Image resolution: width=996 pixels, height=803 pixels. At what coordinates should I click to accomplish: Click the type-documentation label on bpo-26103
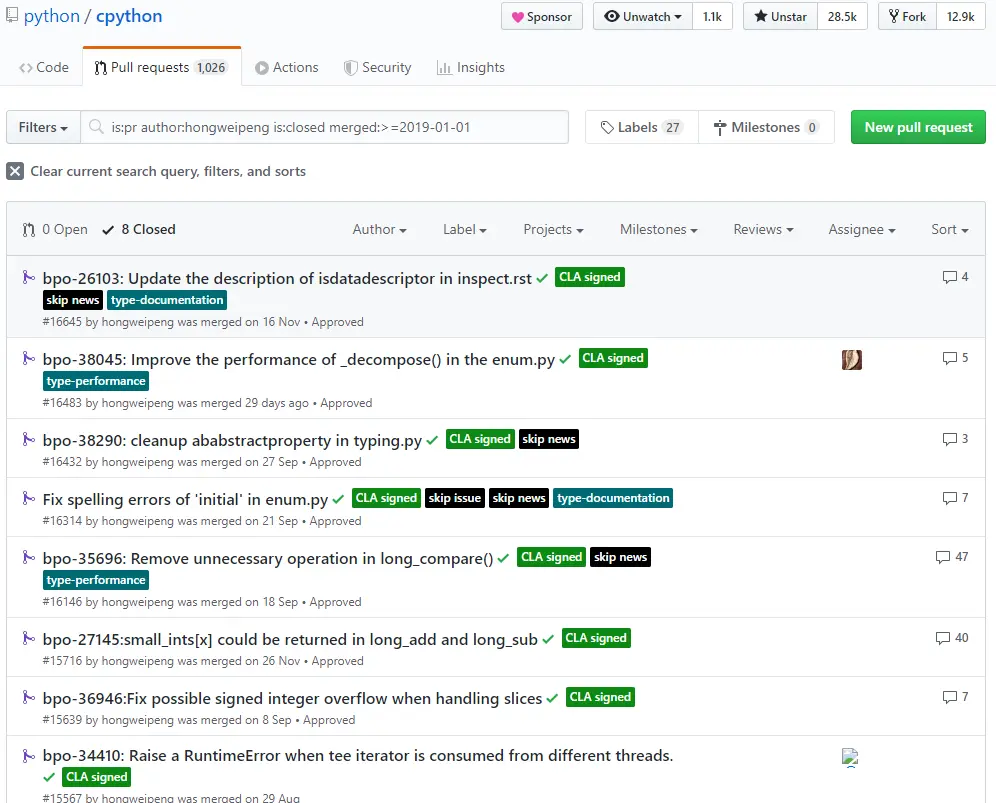tap(167, 300)
